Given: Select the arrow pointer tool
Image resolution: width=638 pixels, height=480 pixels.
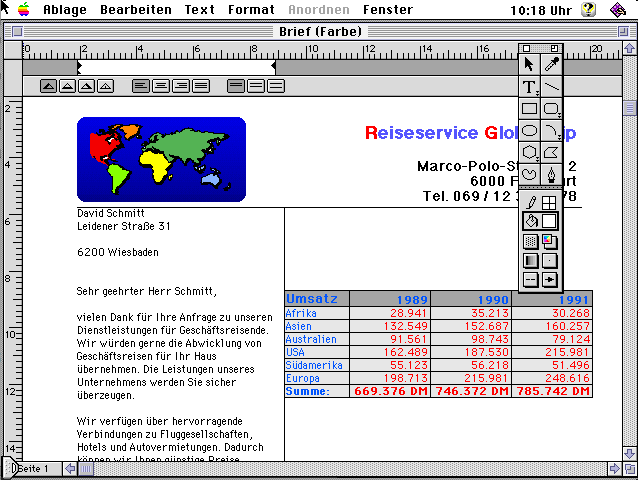Looking at the screenshot, I should point(529,65).
